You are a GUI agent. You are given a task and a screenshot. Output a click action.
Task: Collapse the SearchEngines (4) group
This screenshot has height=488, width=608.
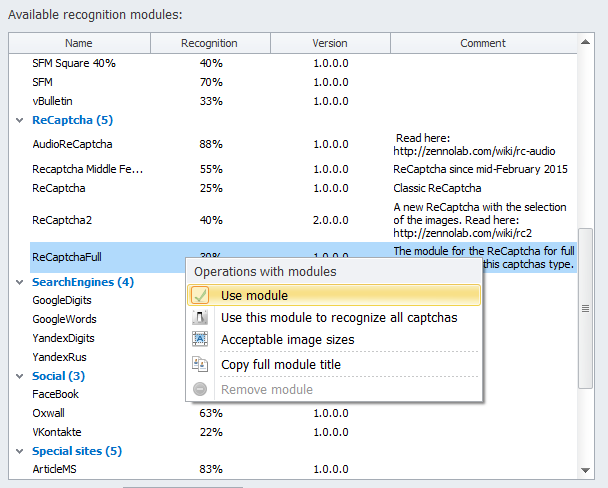click(19, 282)
